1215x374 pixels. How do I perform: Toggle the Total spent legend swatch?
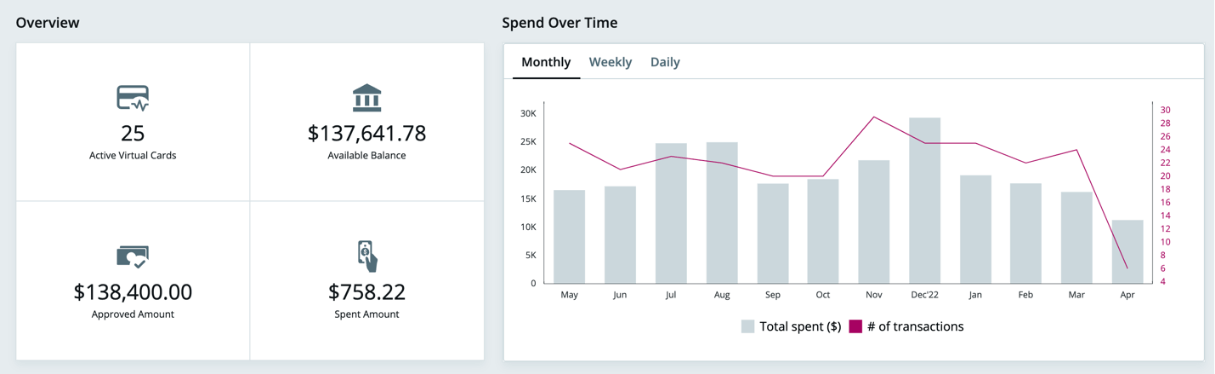pos(748,326)
